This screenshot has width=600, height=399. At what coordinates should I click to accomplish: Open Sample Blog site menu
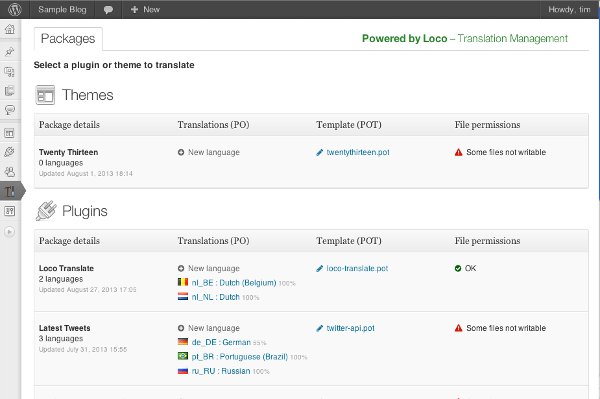62,10
